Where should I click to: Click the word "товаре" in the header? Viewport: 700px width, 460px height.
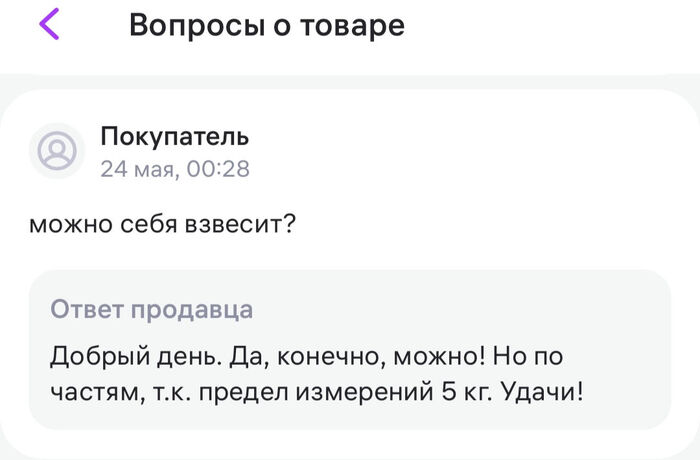[355, 25]
